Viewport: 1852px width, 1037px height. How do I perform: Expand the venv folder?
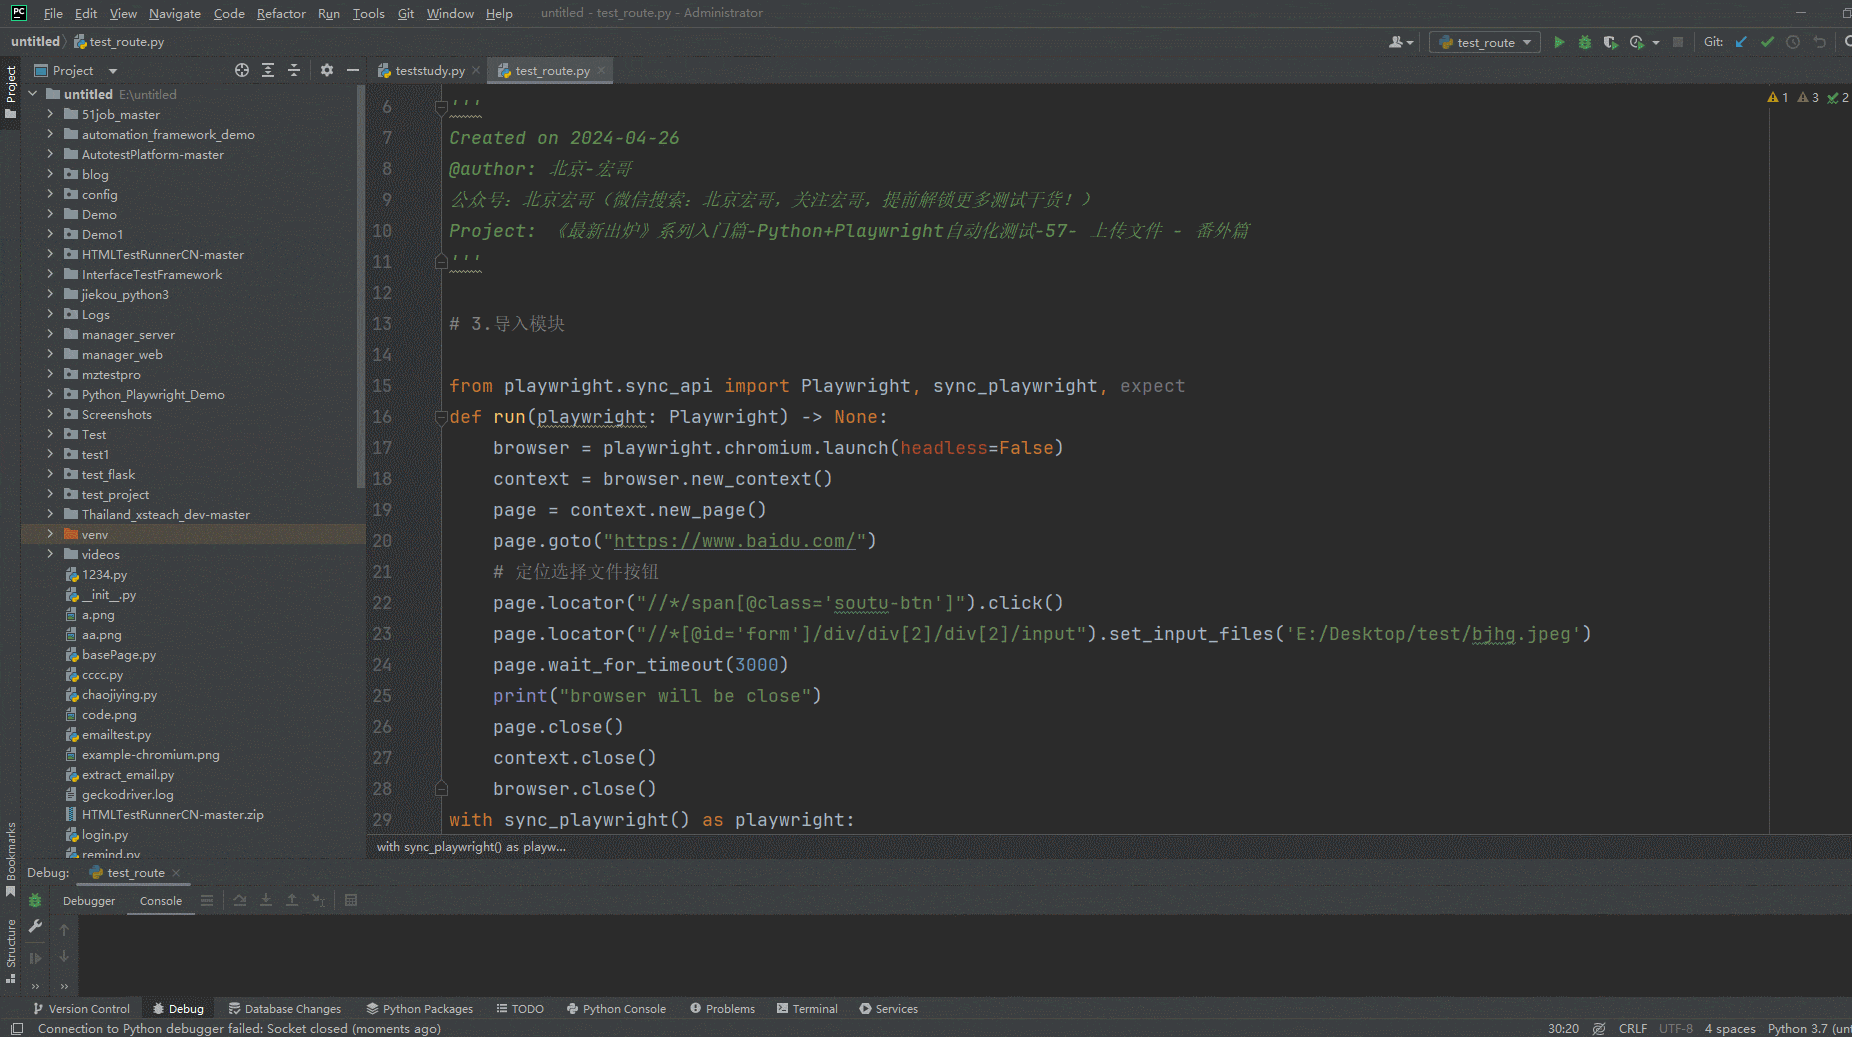[50, 534]
